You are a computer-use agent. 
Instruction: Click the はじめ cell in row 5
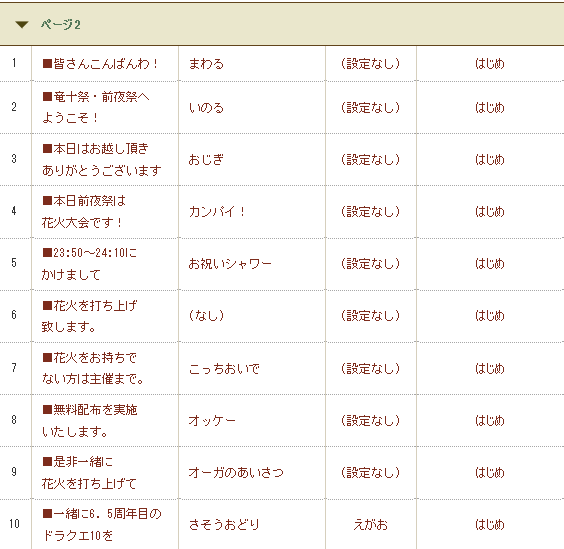point(490,264)
